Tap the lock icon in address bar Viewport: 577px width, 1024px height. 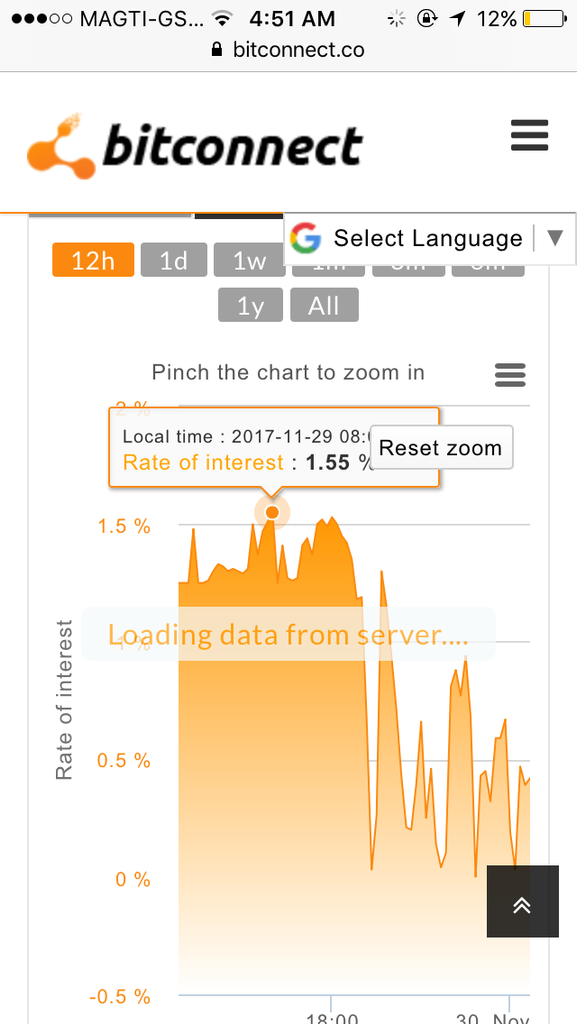point(217,50)
